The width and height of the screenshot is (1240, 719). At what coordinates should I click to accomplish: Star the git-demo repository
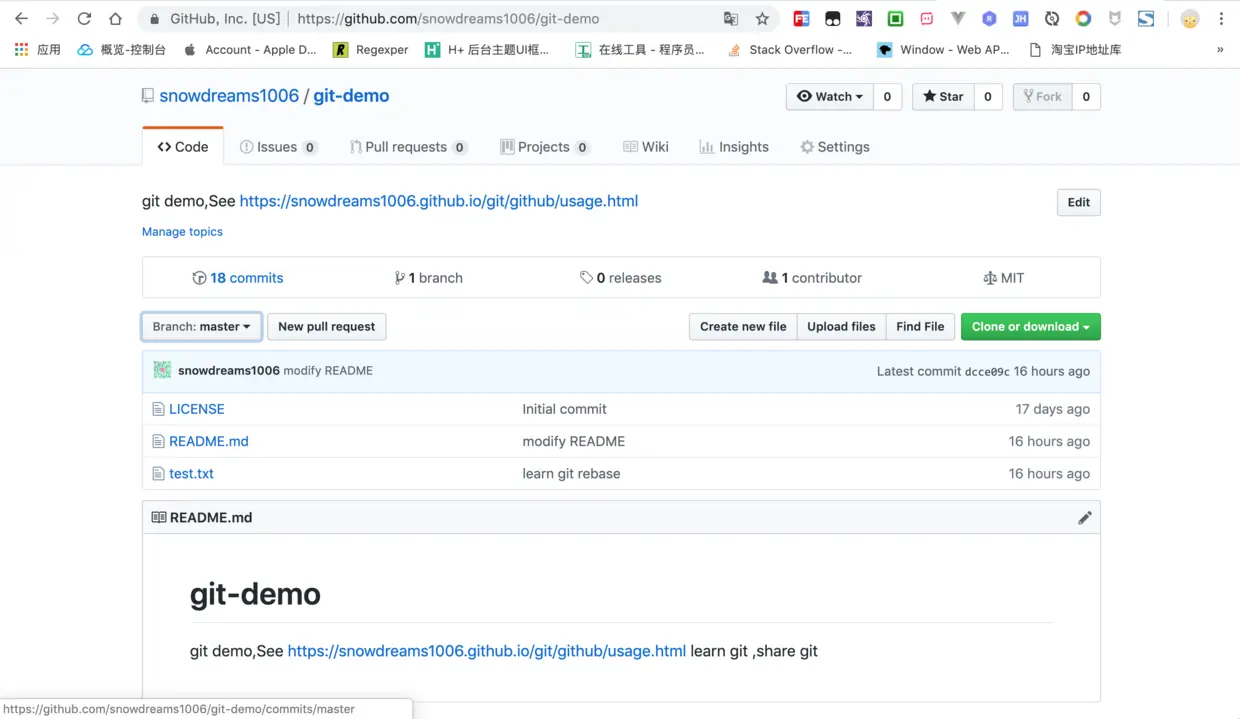coord(941,96)
